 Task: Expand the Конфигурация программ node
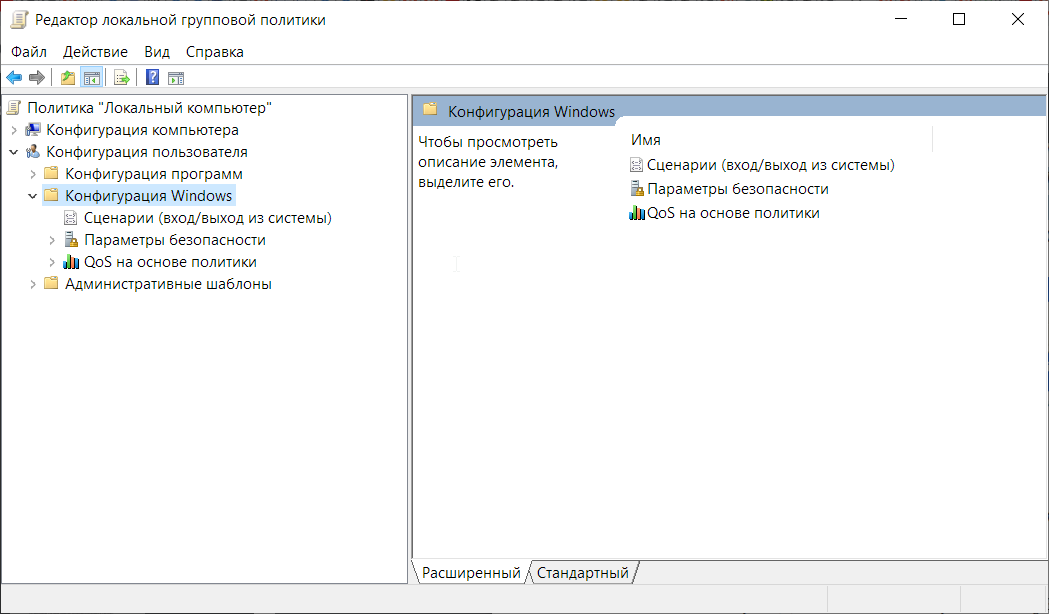(x=33, y=174)
